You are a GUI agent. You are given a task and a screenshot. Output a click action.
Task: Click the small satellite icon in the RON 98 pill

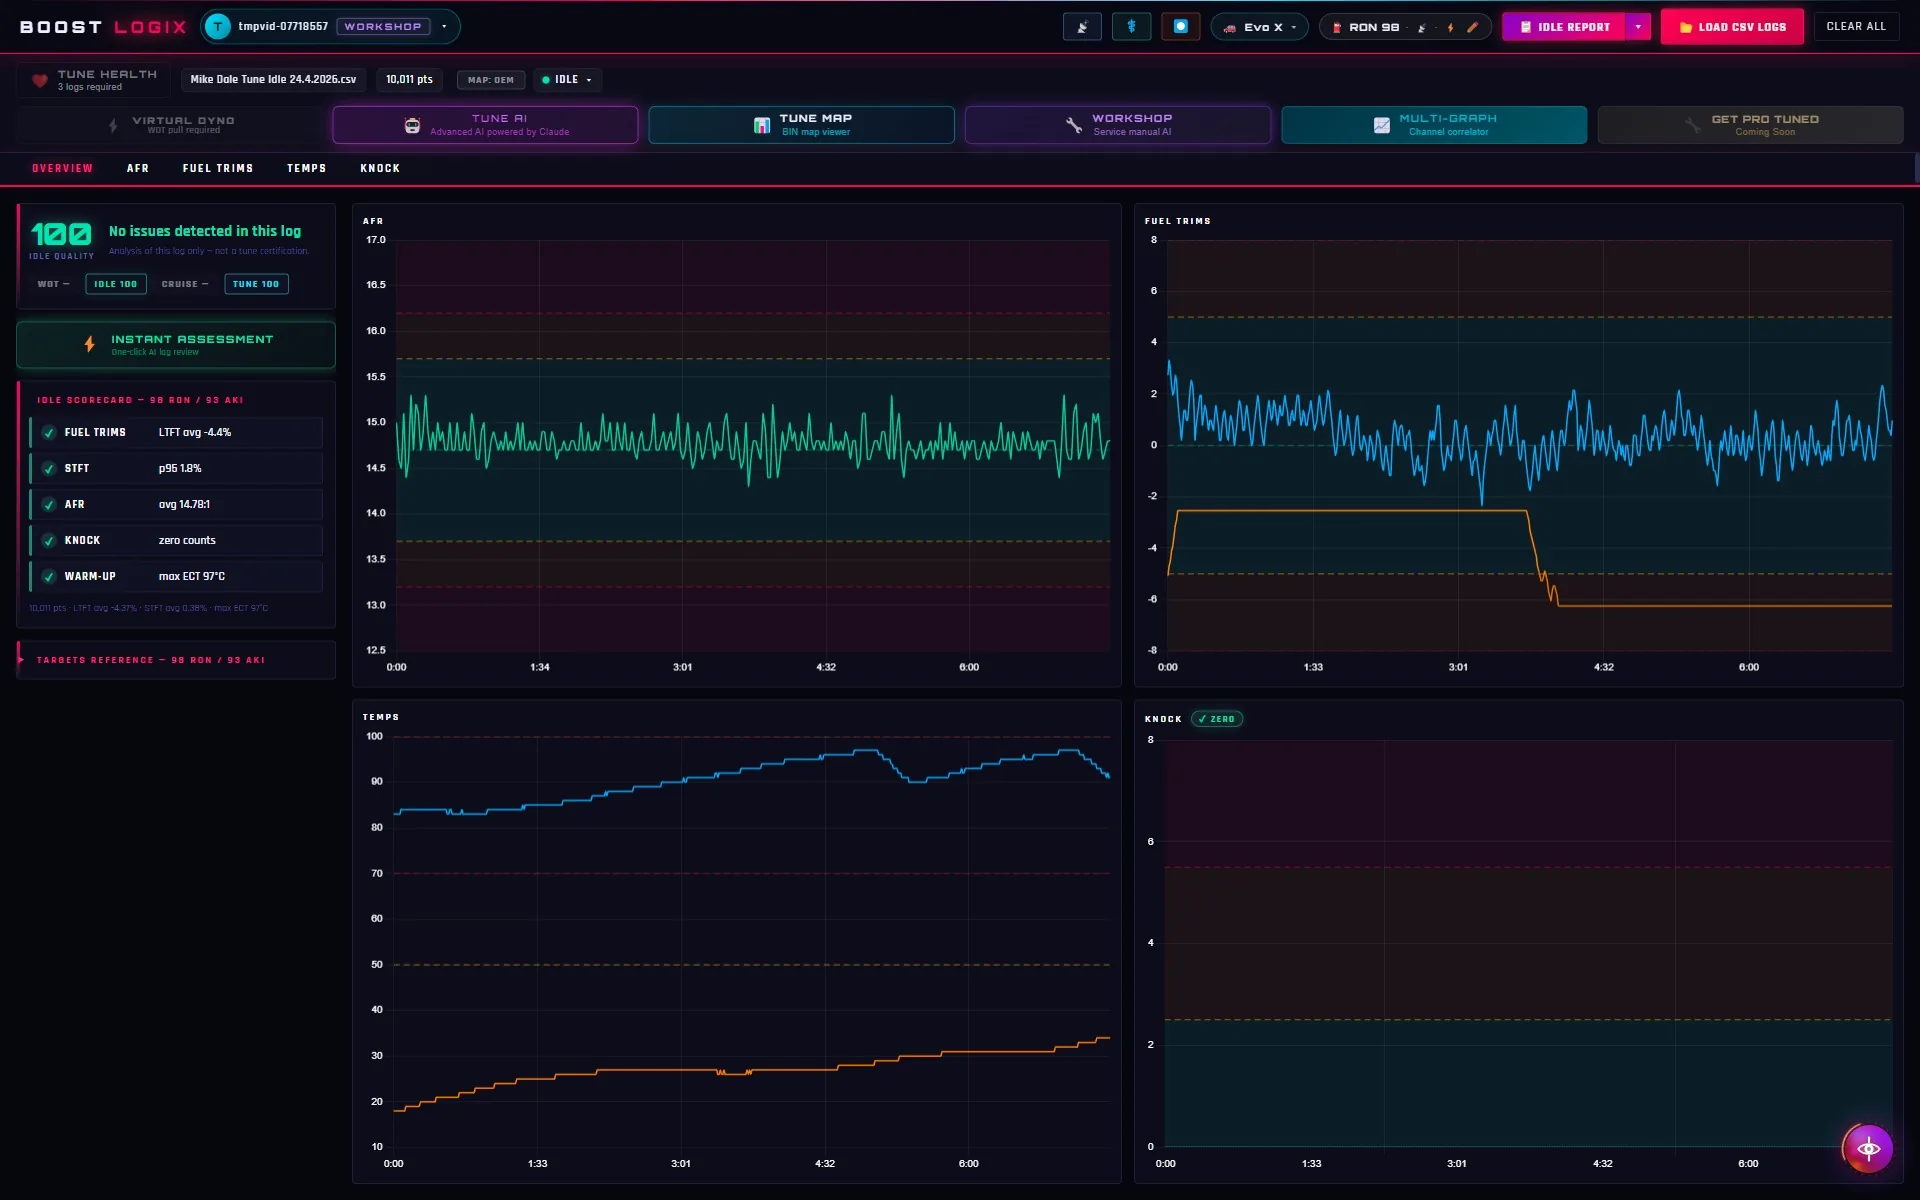click(x=1421, y=28)
